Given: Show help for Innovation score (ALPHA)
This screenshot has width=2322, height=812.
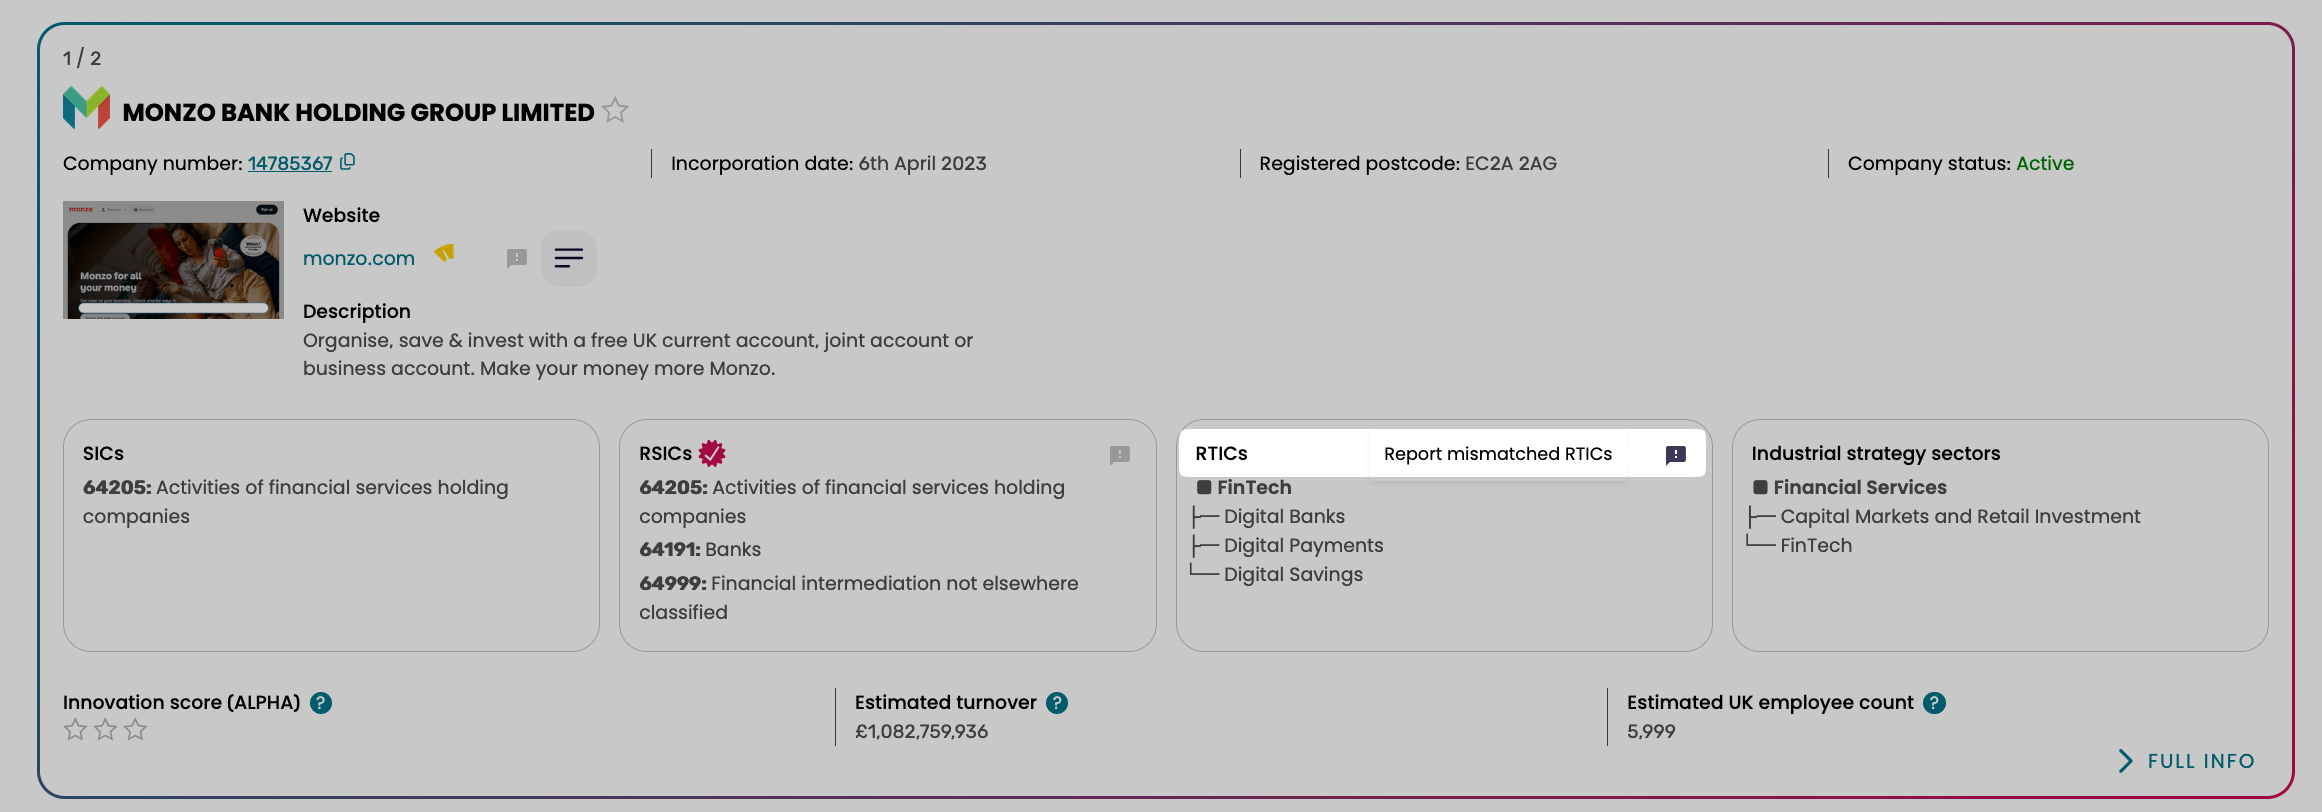Looking at the screenshot, I should pos(321,703).
